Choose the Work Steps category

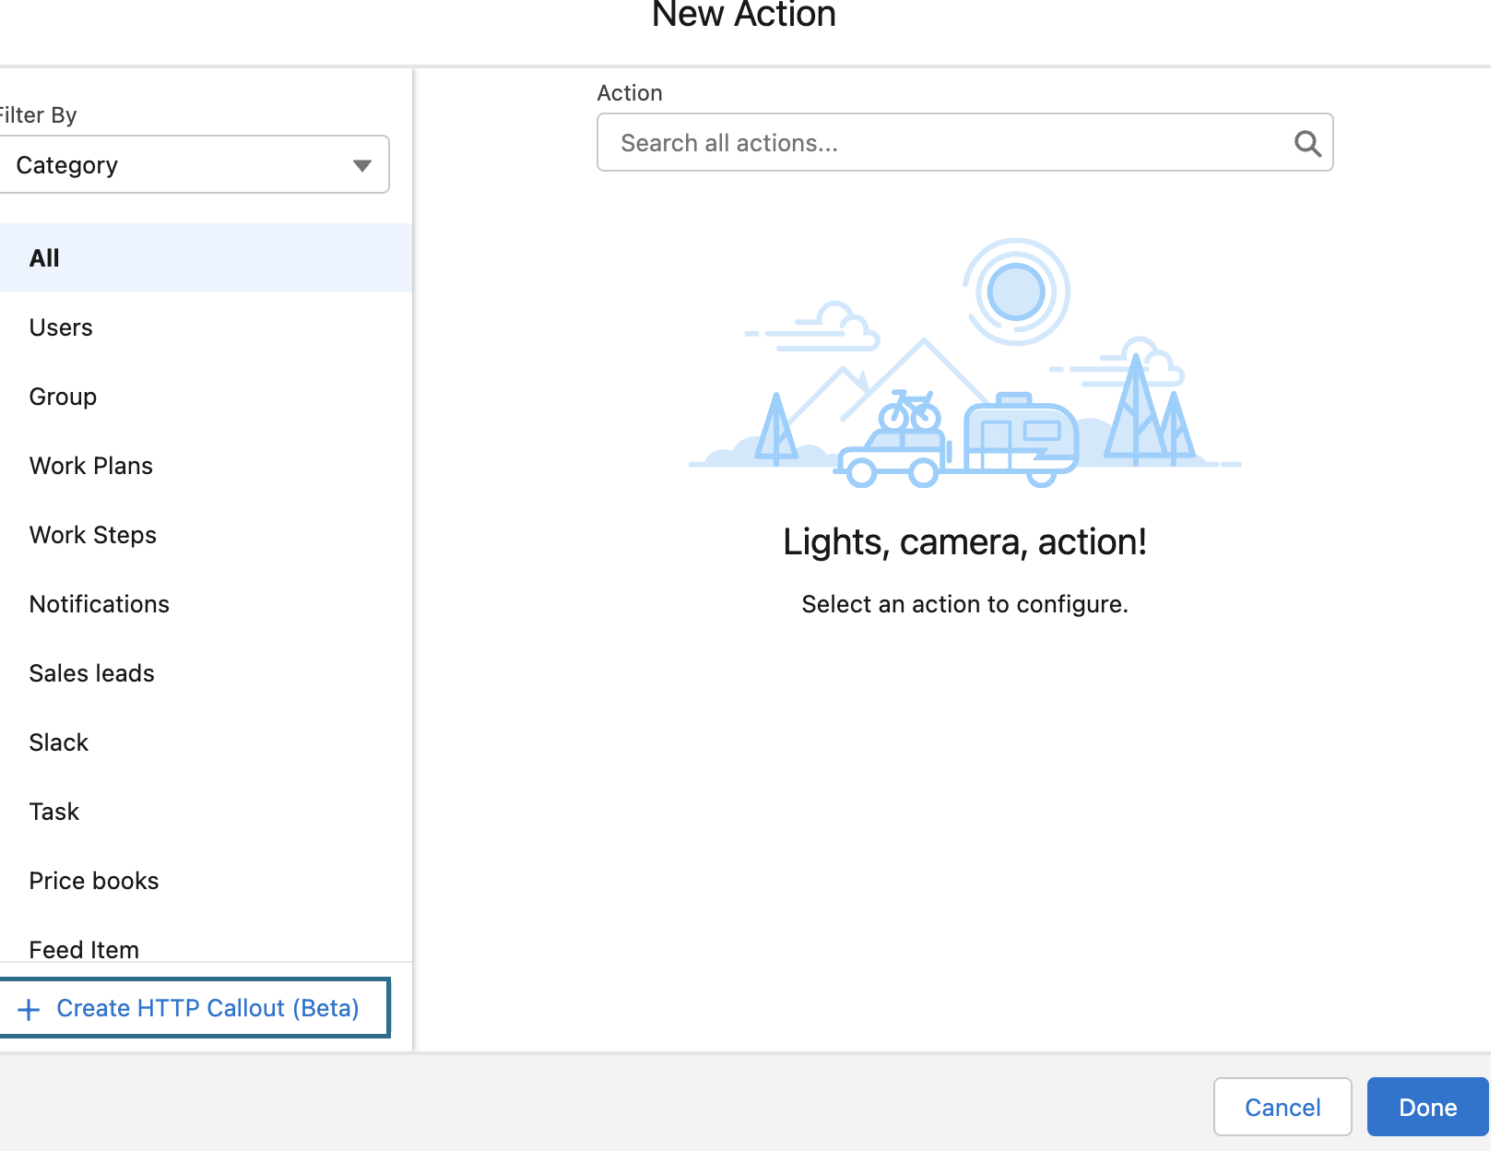[205, 534]
